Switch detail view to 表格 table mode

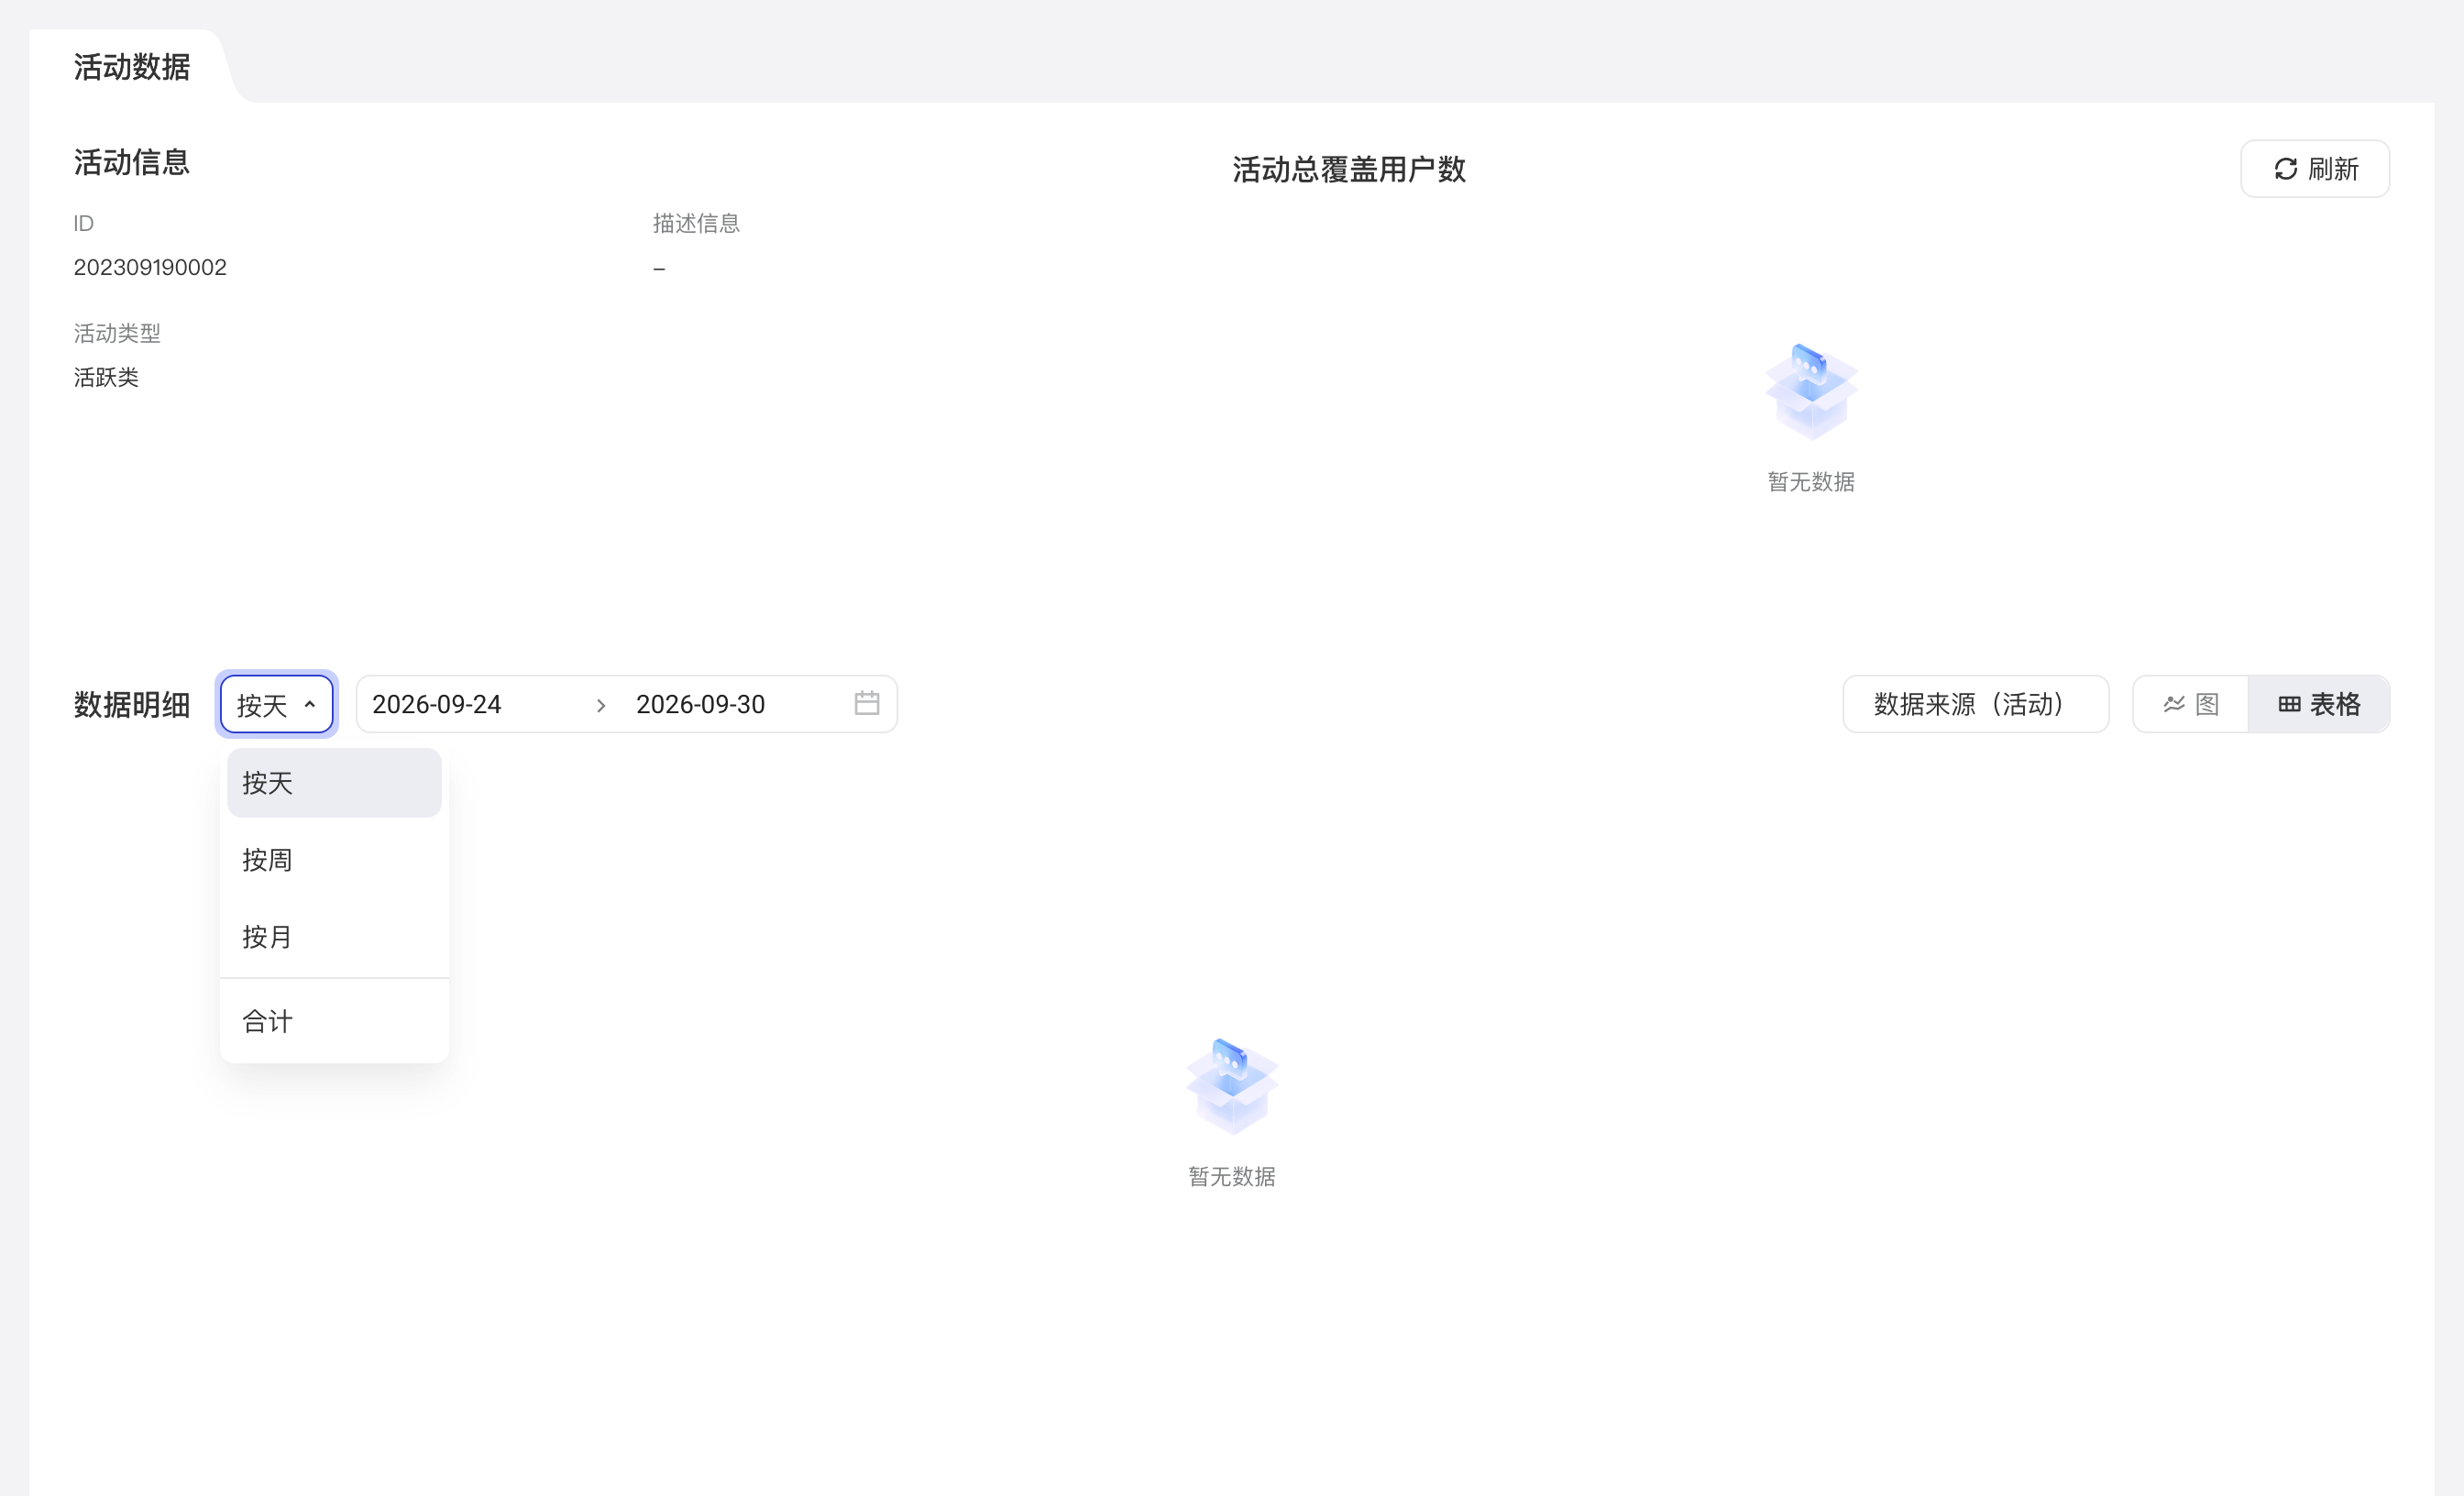coord(2319,704)
